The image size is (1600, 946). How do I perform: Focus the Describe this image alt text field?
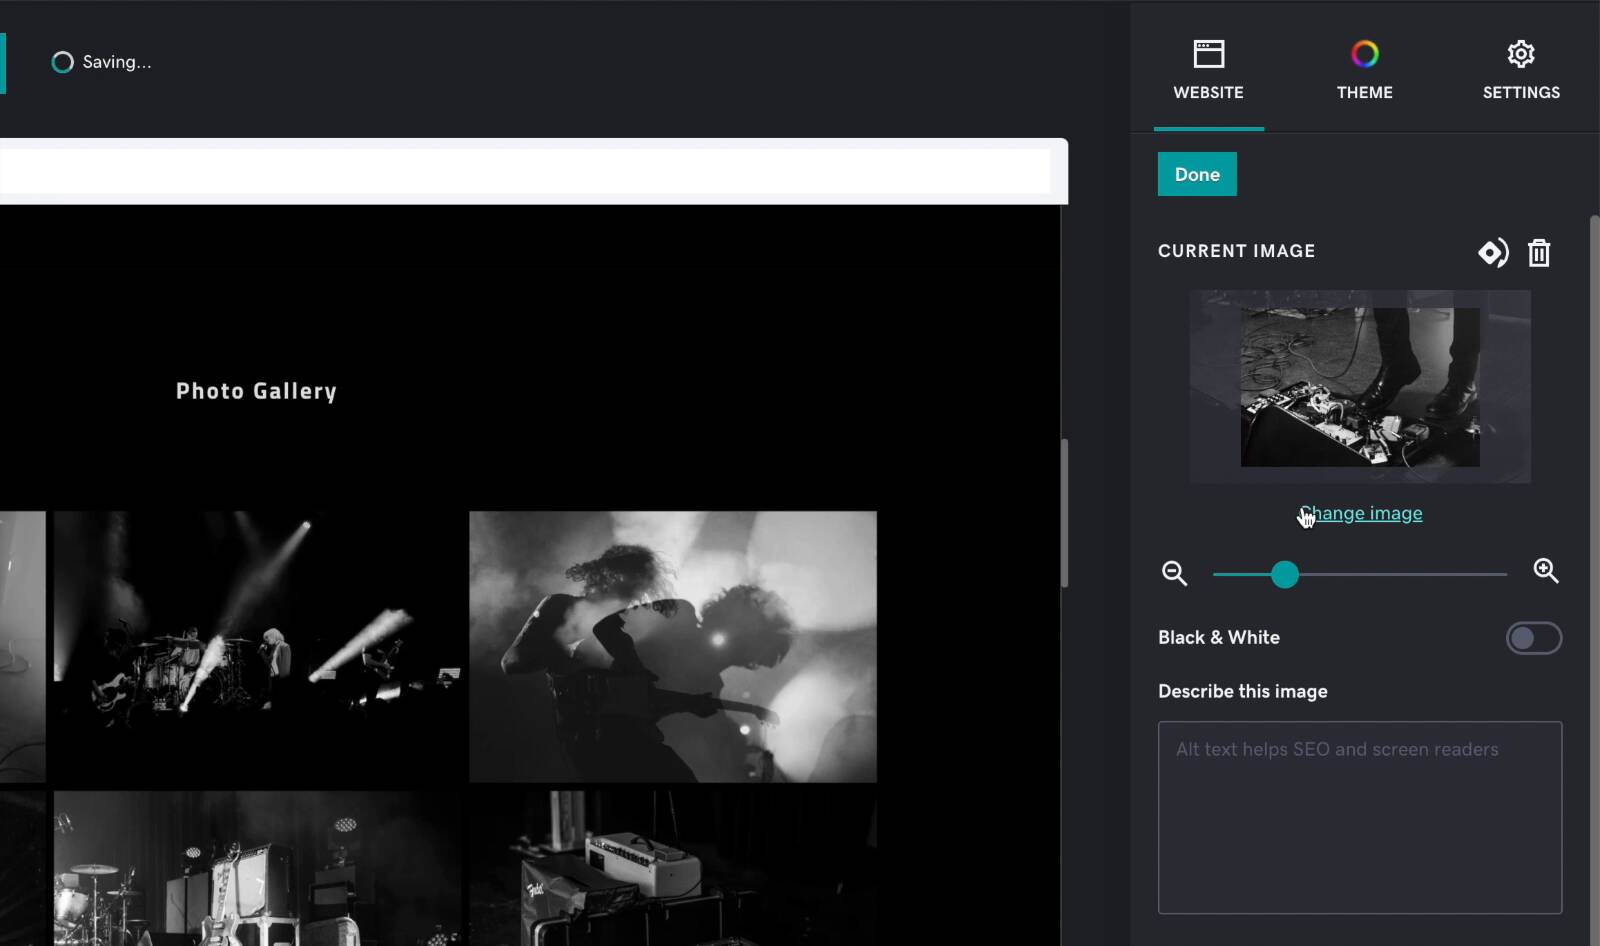click(1359, 817)
